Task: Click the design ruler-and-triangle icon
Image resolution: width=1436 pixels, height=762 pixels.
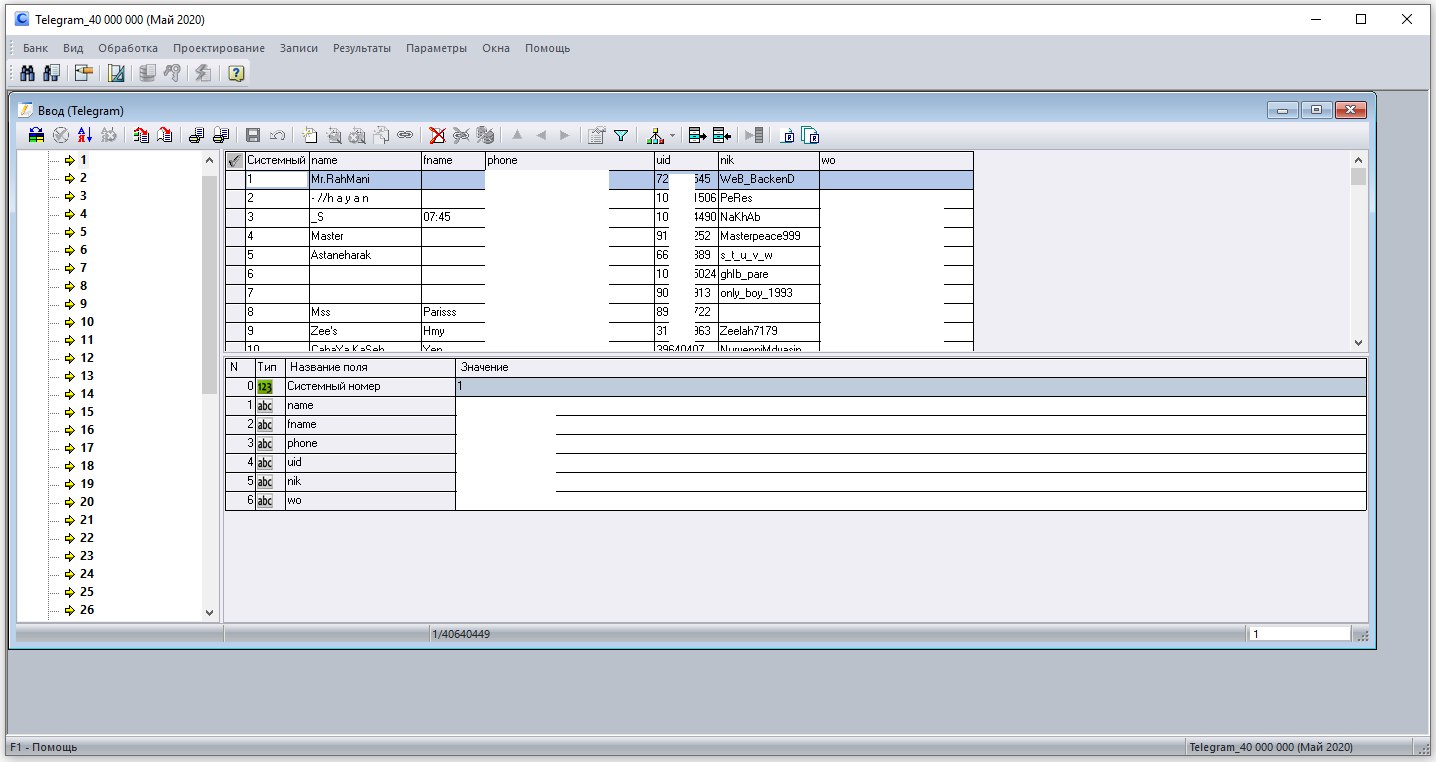Action: (x=116, y=73)
